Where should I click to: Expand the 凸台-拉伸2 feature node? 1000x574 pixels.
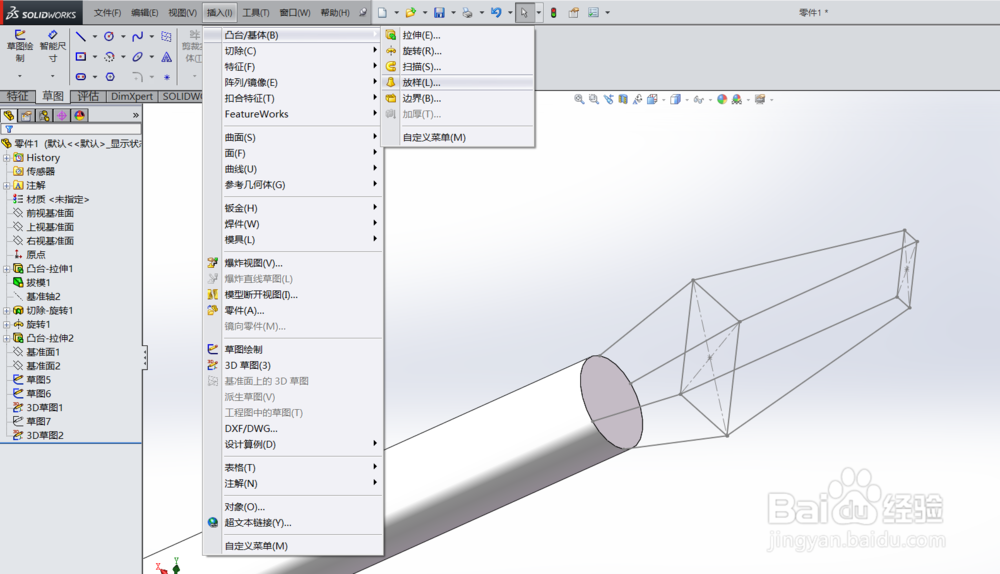click(x=6, y=338)
